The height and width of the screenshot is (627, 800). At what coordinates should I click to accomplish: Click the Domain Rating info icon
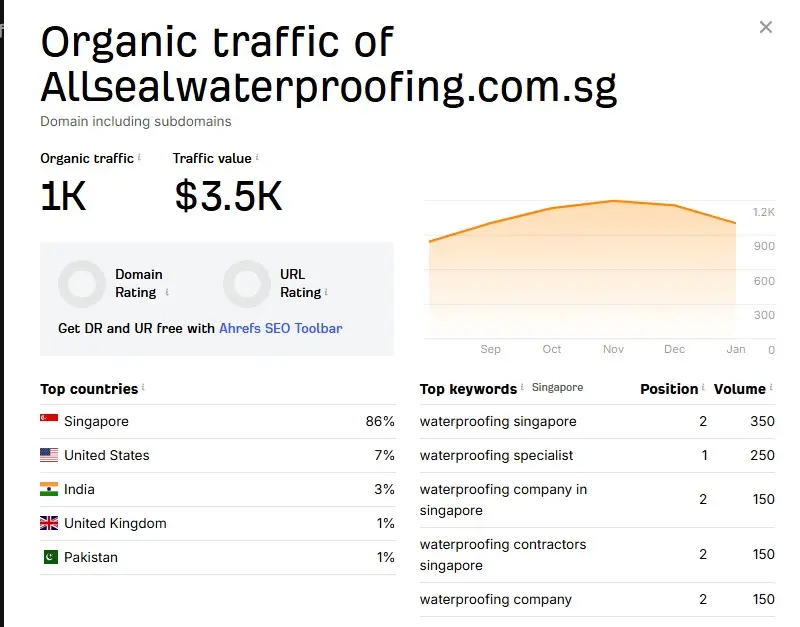167,293
